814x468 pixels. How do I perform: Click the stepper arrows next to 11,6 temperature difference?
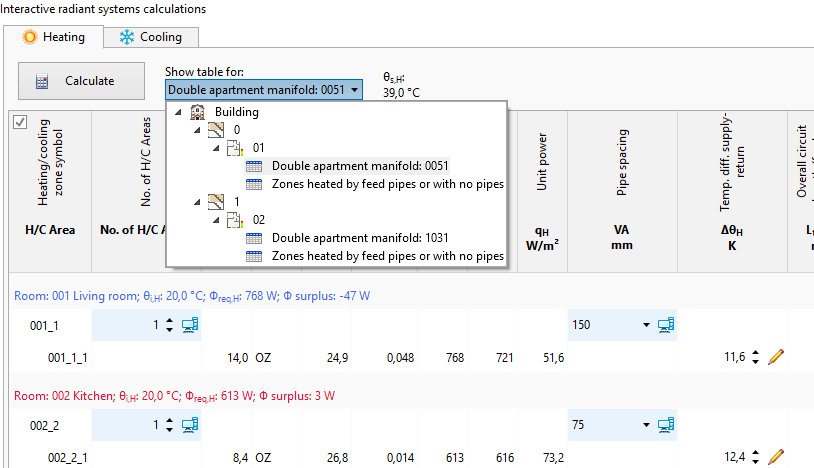755,356
